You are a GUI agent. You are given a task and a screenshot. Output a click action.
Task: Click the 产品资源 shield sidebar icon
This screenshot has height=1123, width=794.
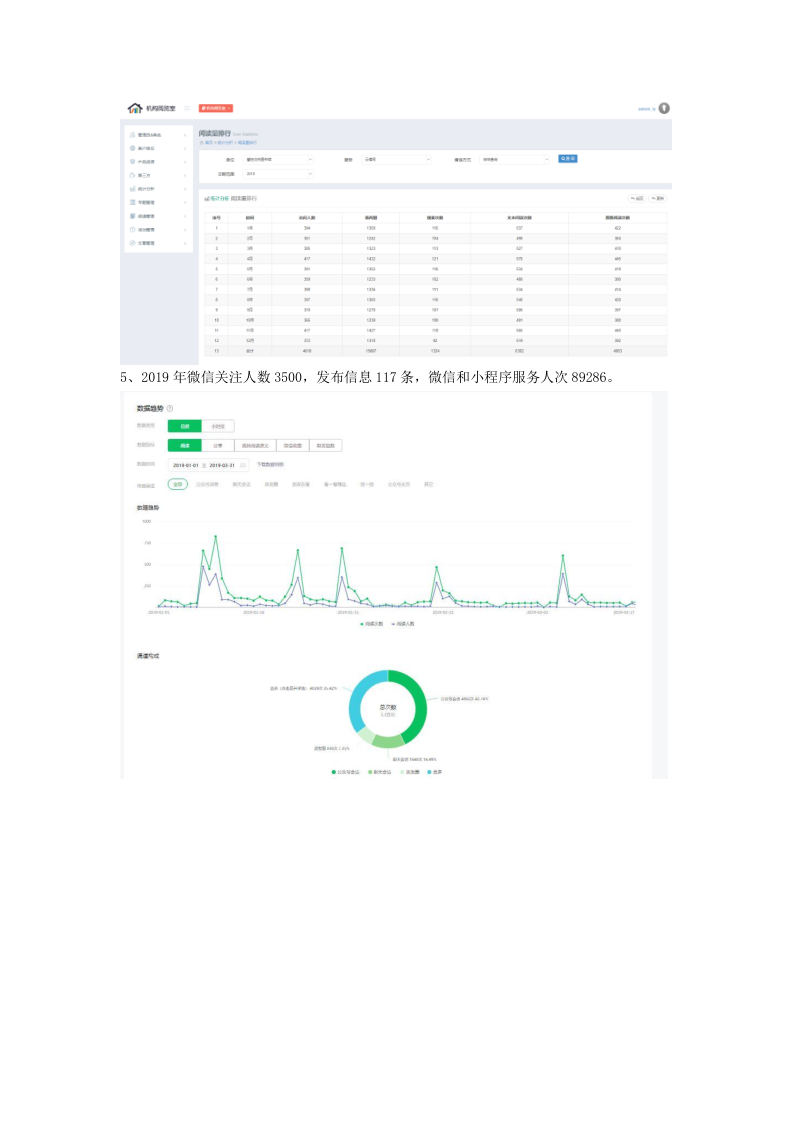tap(132, 162)
